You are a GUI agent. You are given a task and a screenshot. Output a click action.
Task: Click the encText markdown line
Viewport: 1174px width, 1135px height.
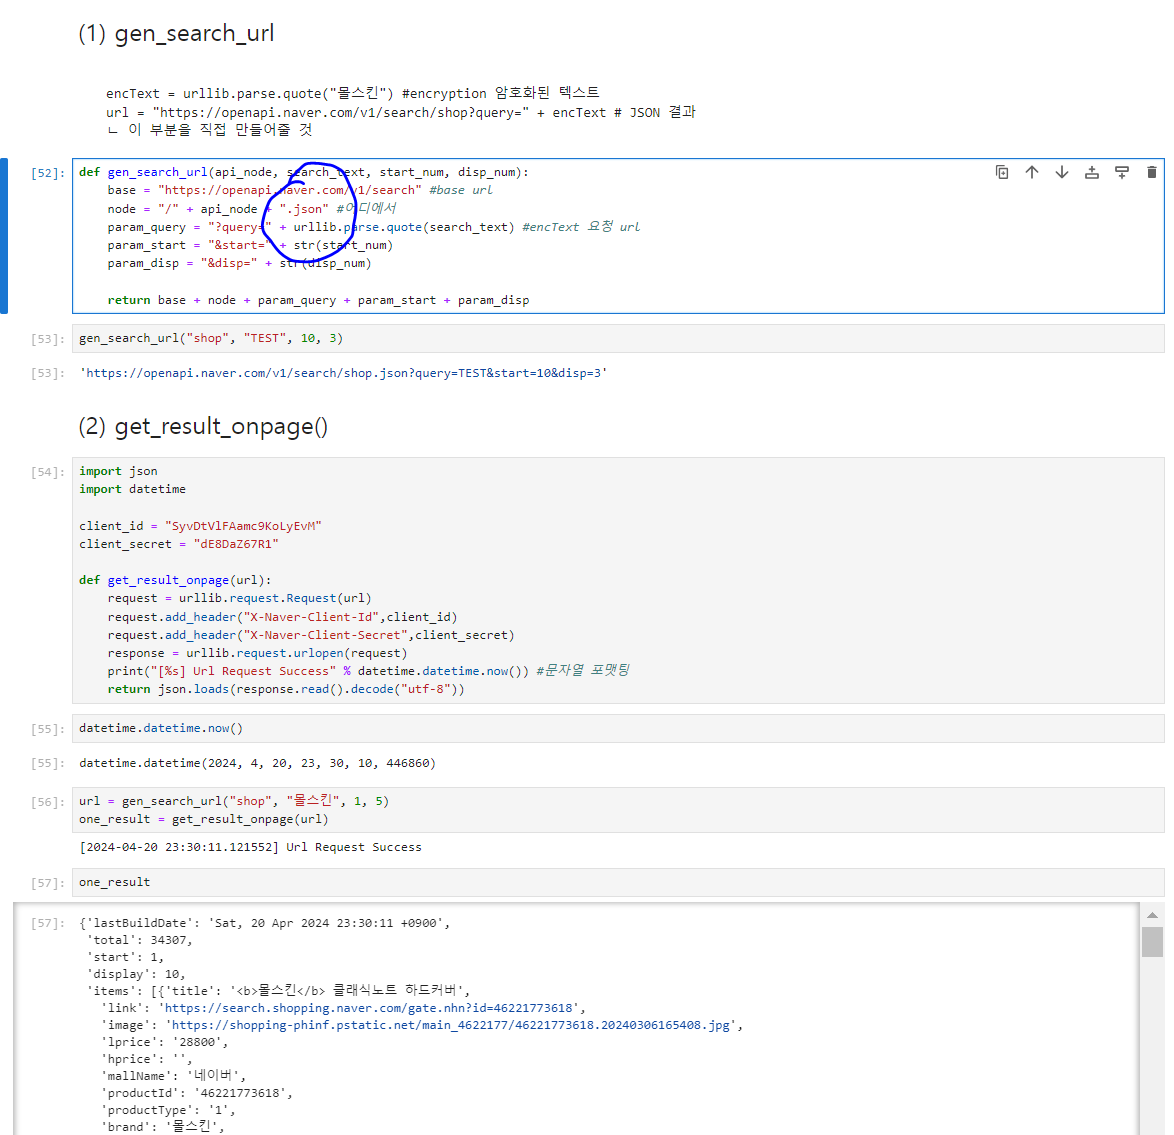[353, 93]
